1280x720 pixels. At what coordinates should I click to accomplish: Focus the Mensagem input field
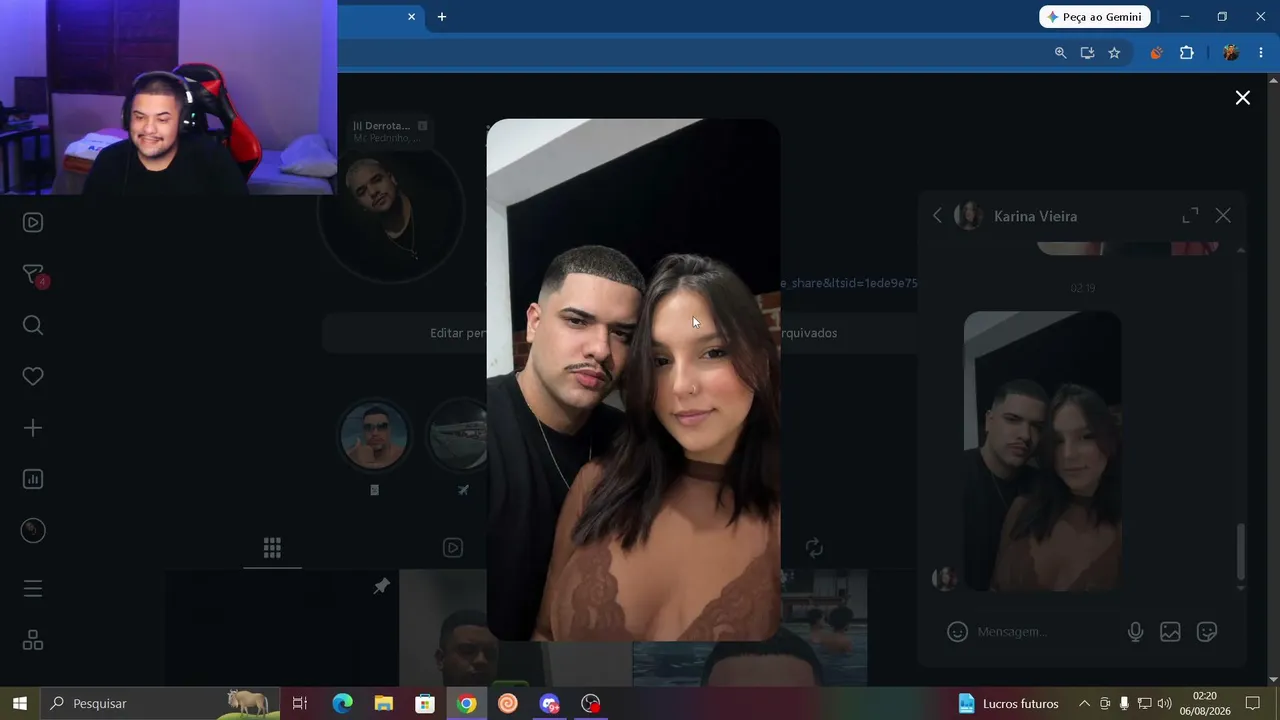point(1045,632)
